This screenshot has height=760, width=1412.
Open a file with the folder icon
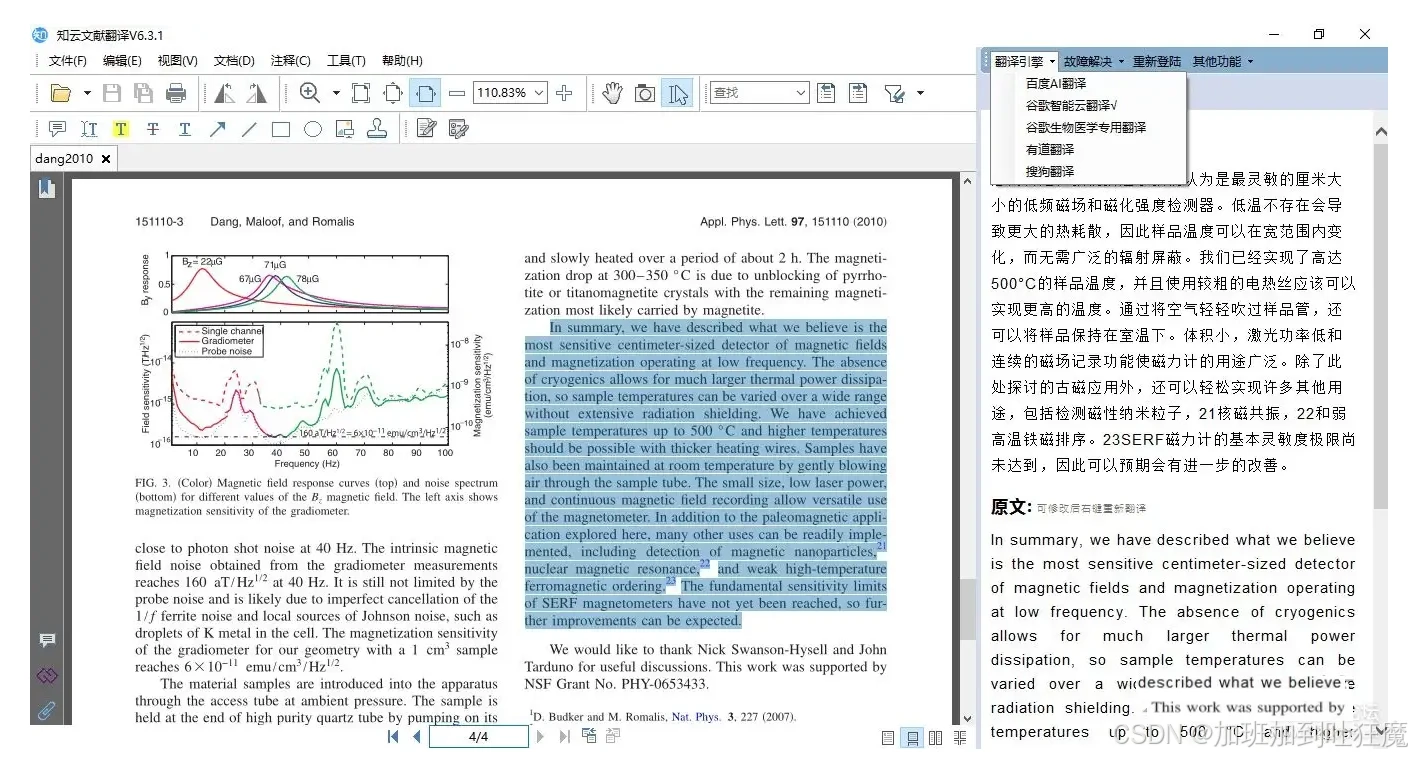[61, 93]
